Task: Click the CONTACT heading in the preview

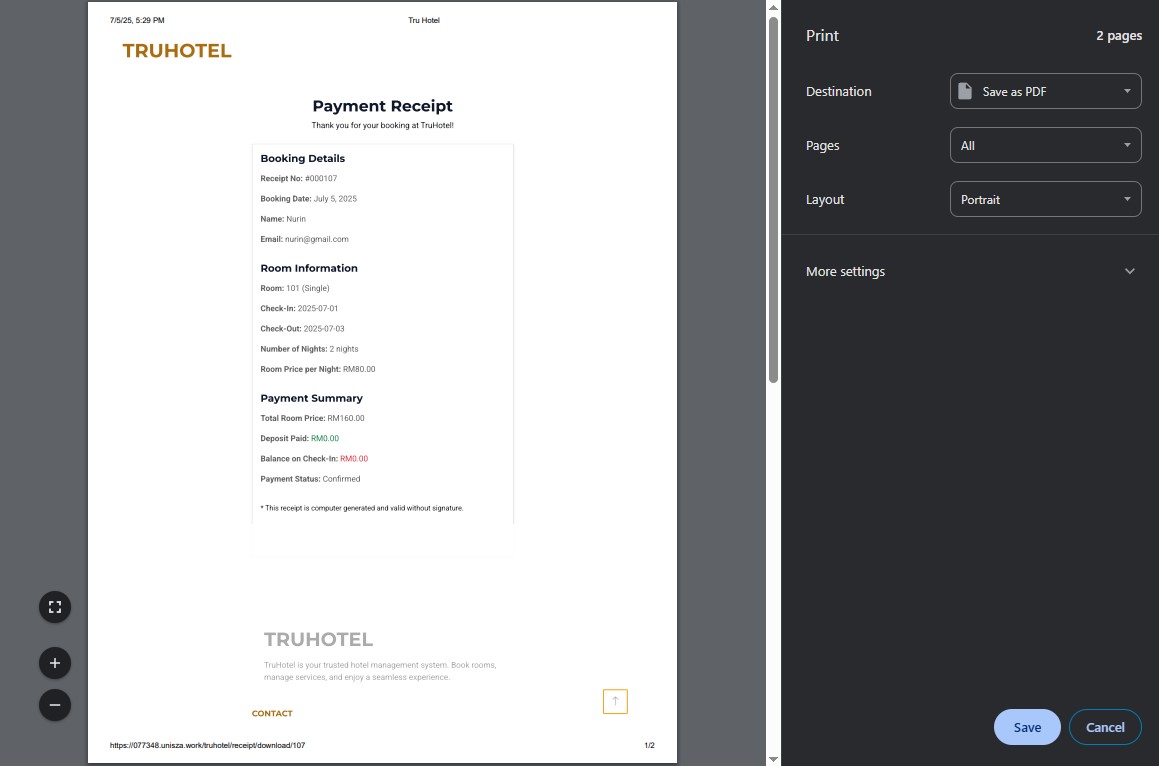Action: coord(272,714)
